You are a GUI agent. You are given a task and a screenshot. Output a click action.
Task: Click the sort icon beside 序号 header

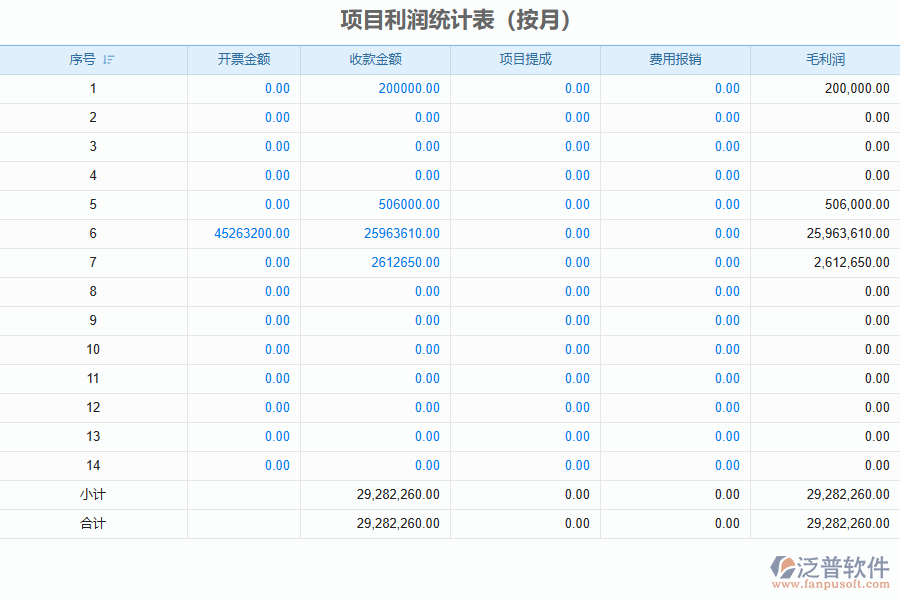click(109, 60)
